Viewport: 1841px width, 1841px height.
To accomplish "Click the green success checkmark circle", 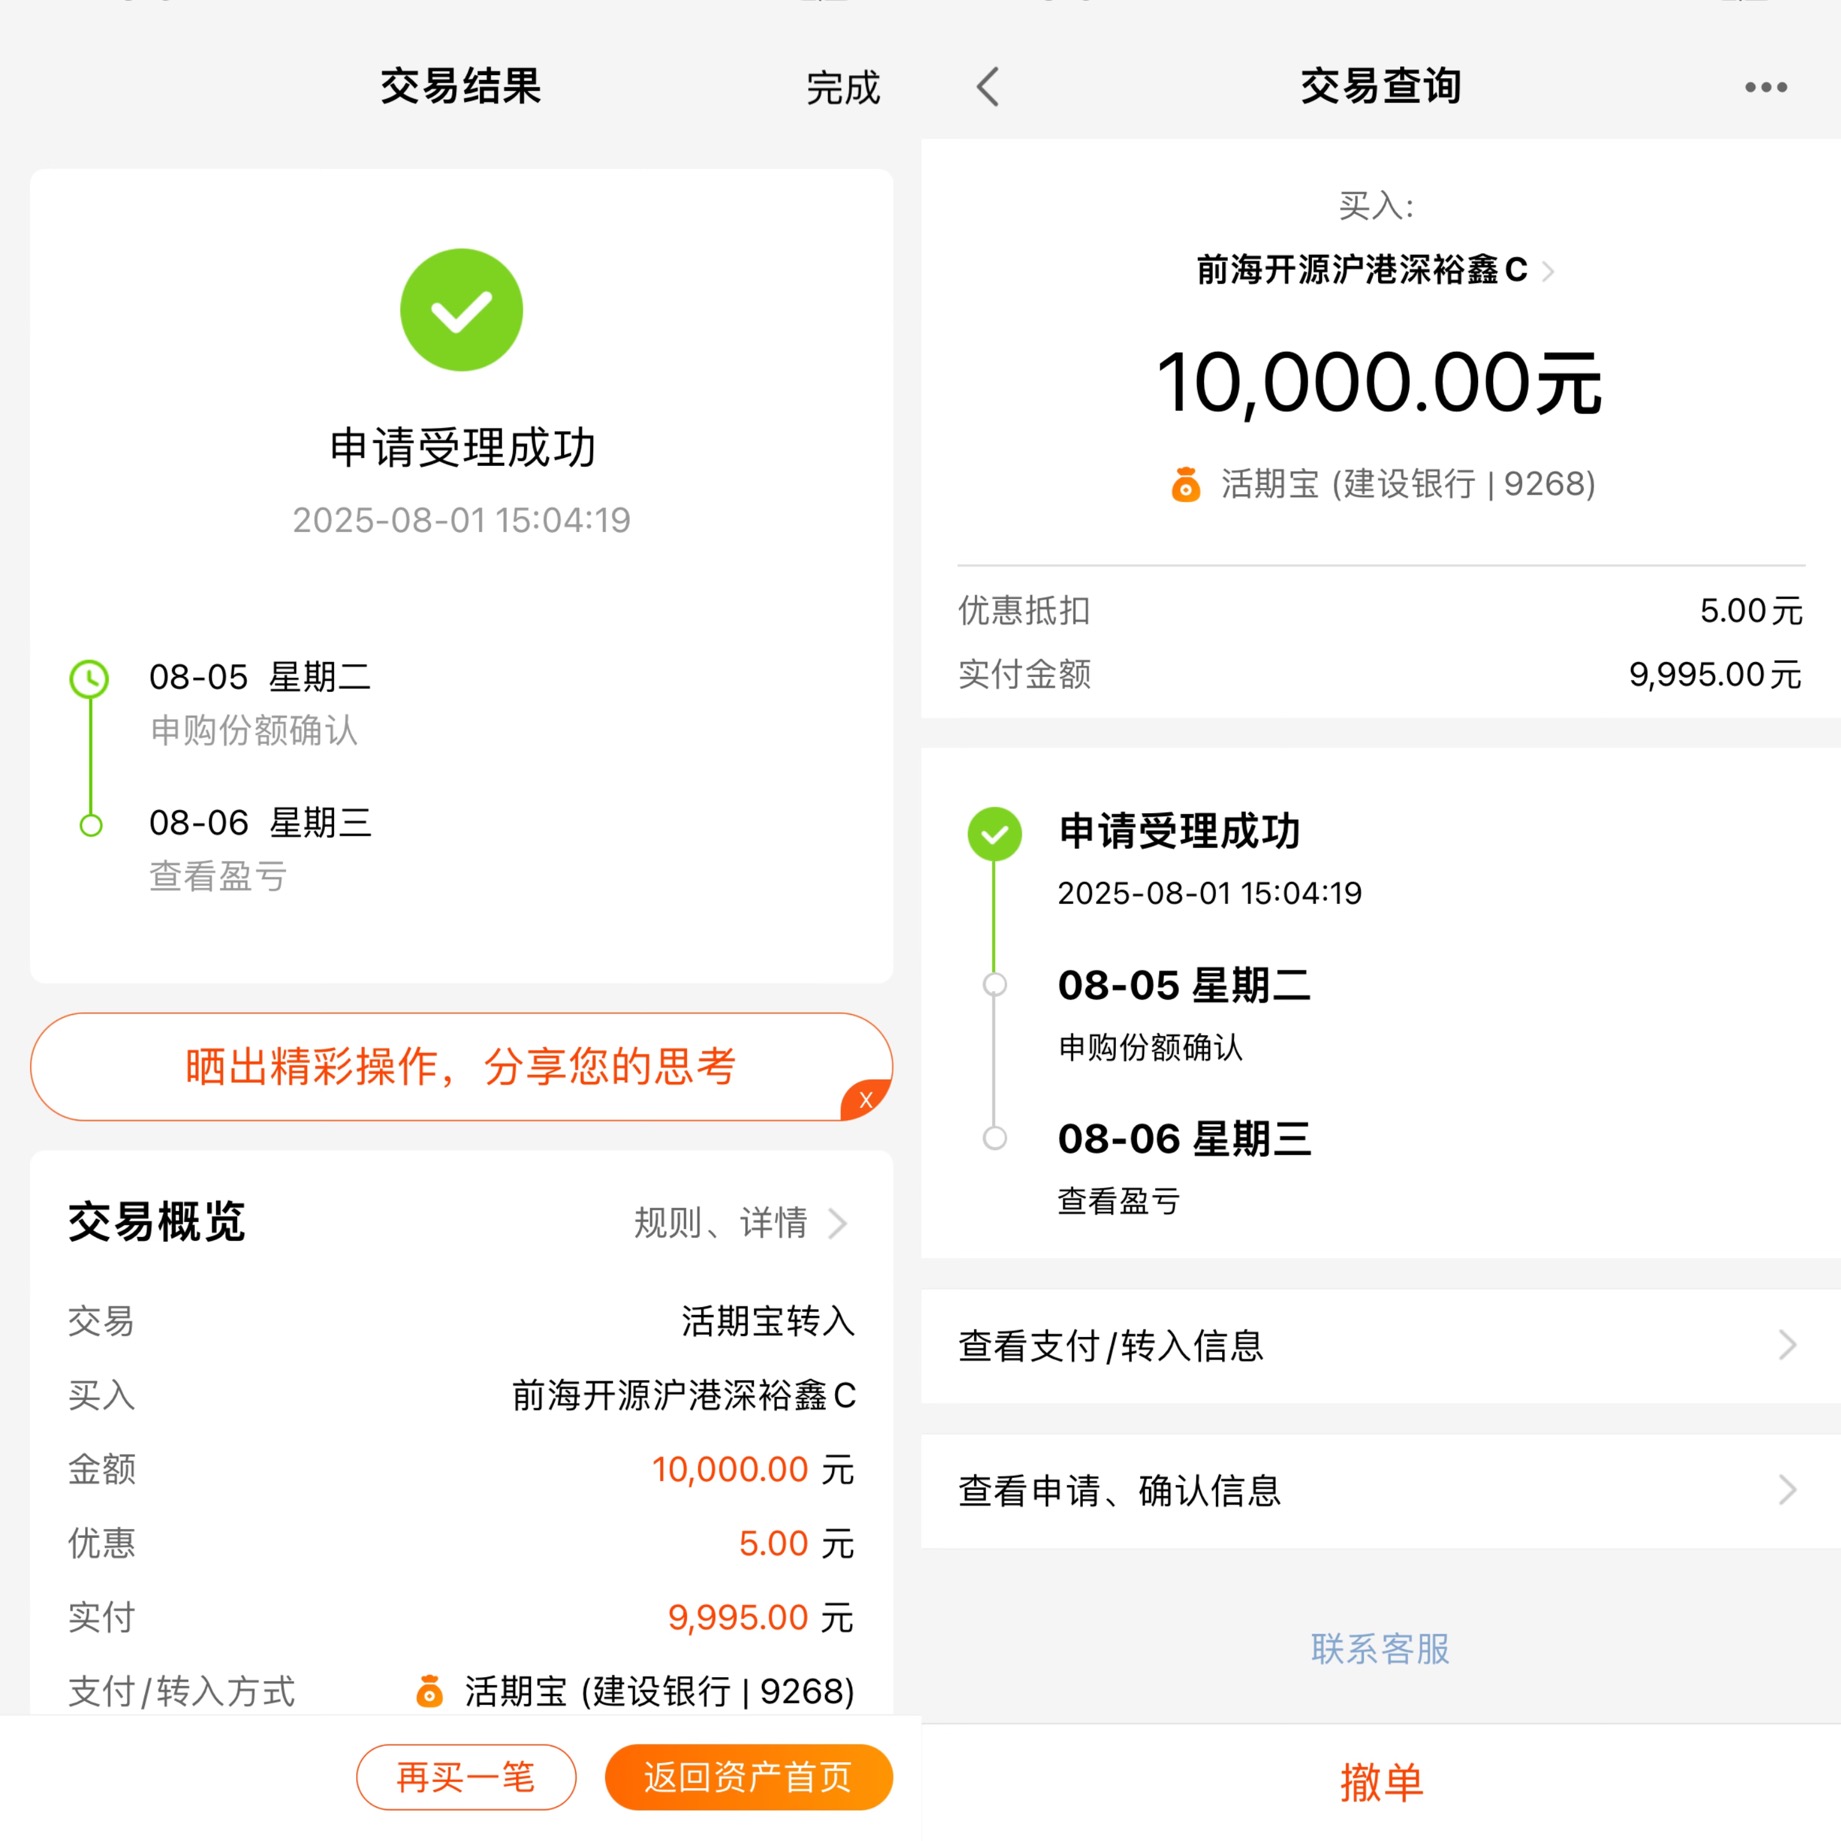I will click(461, 310).
